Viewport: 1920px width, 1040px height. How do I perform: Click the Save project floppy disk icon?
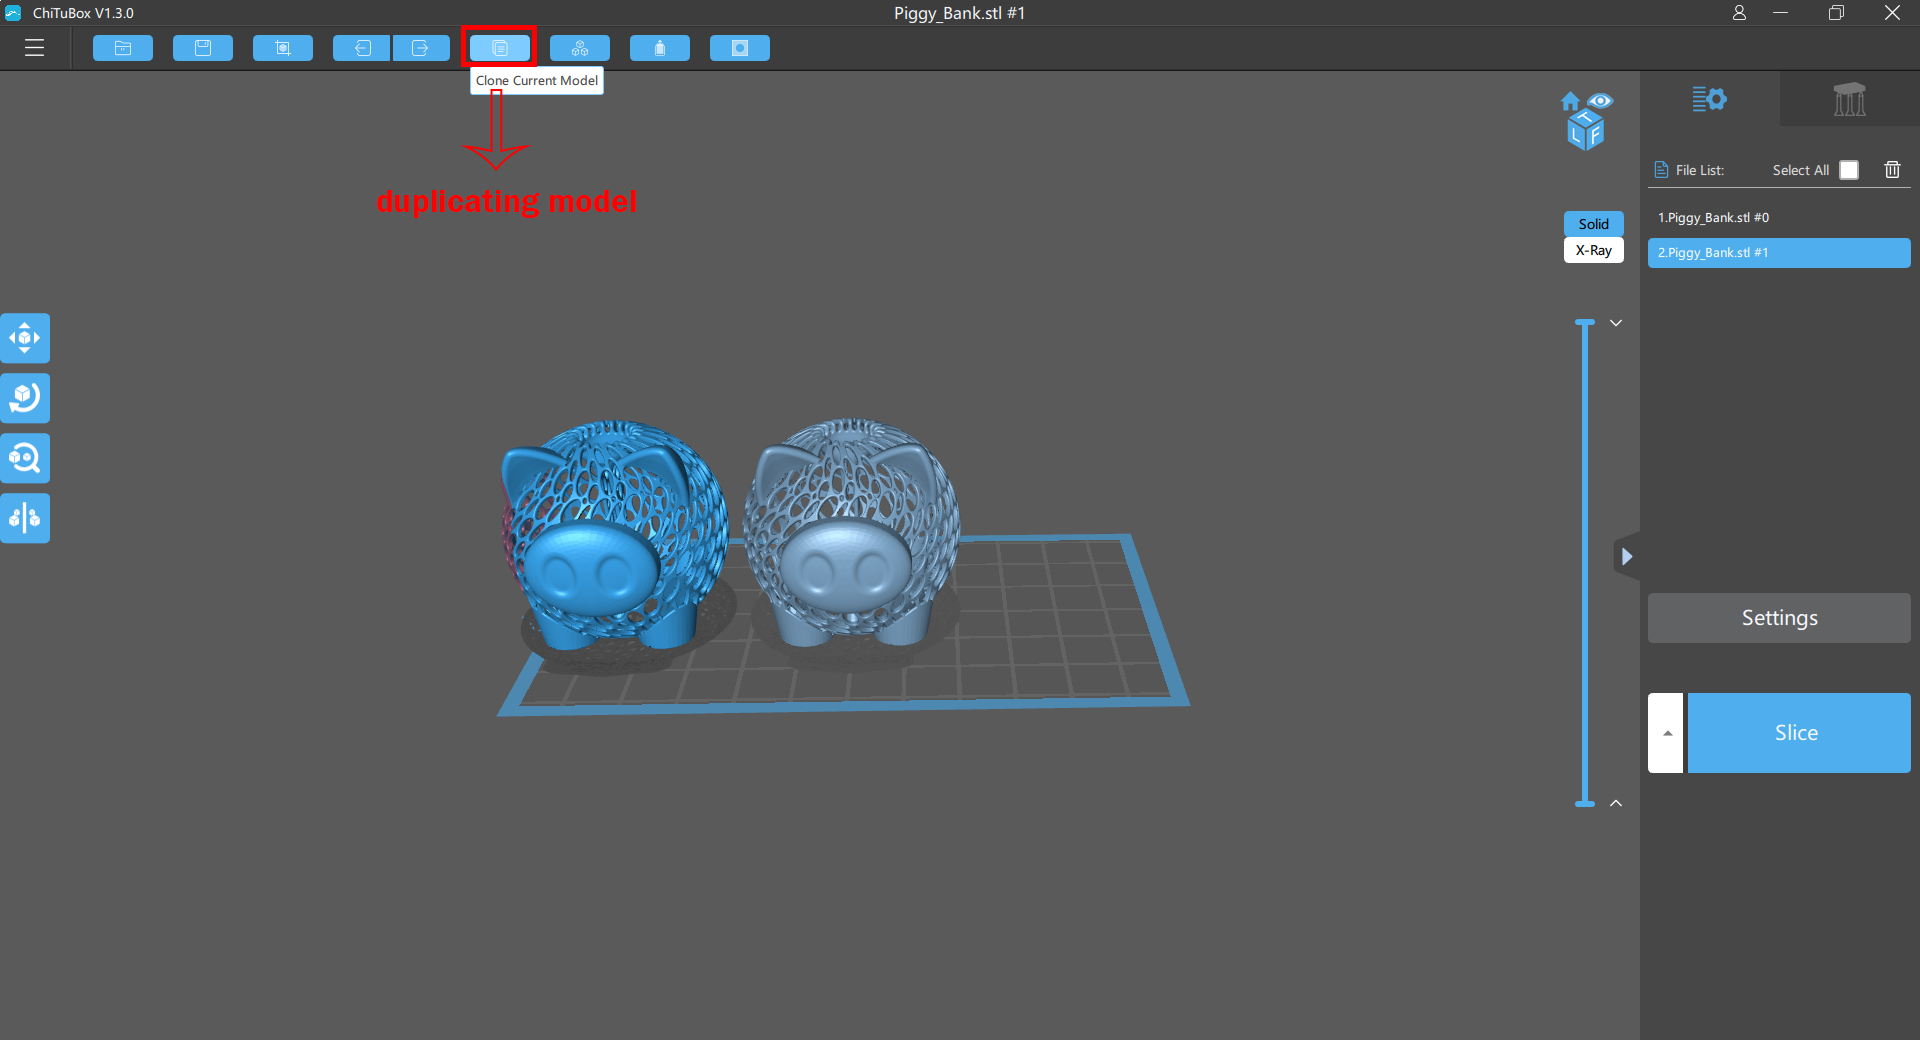point(203,48)
